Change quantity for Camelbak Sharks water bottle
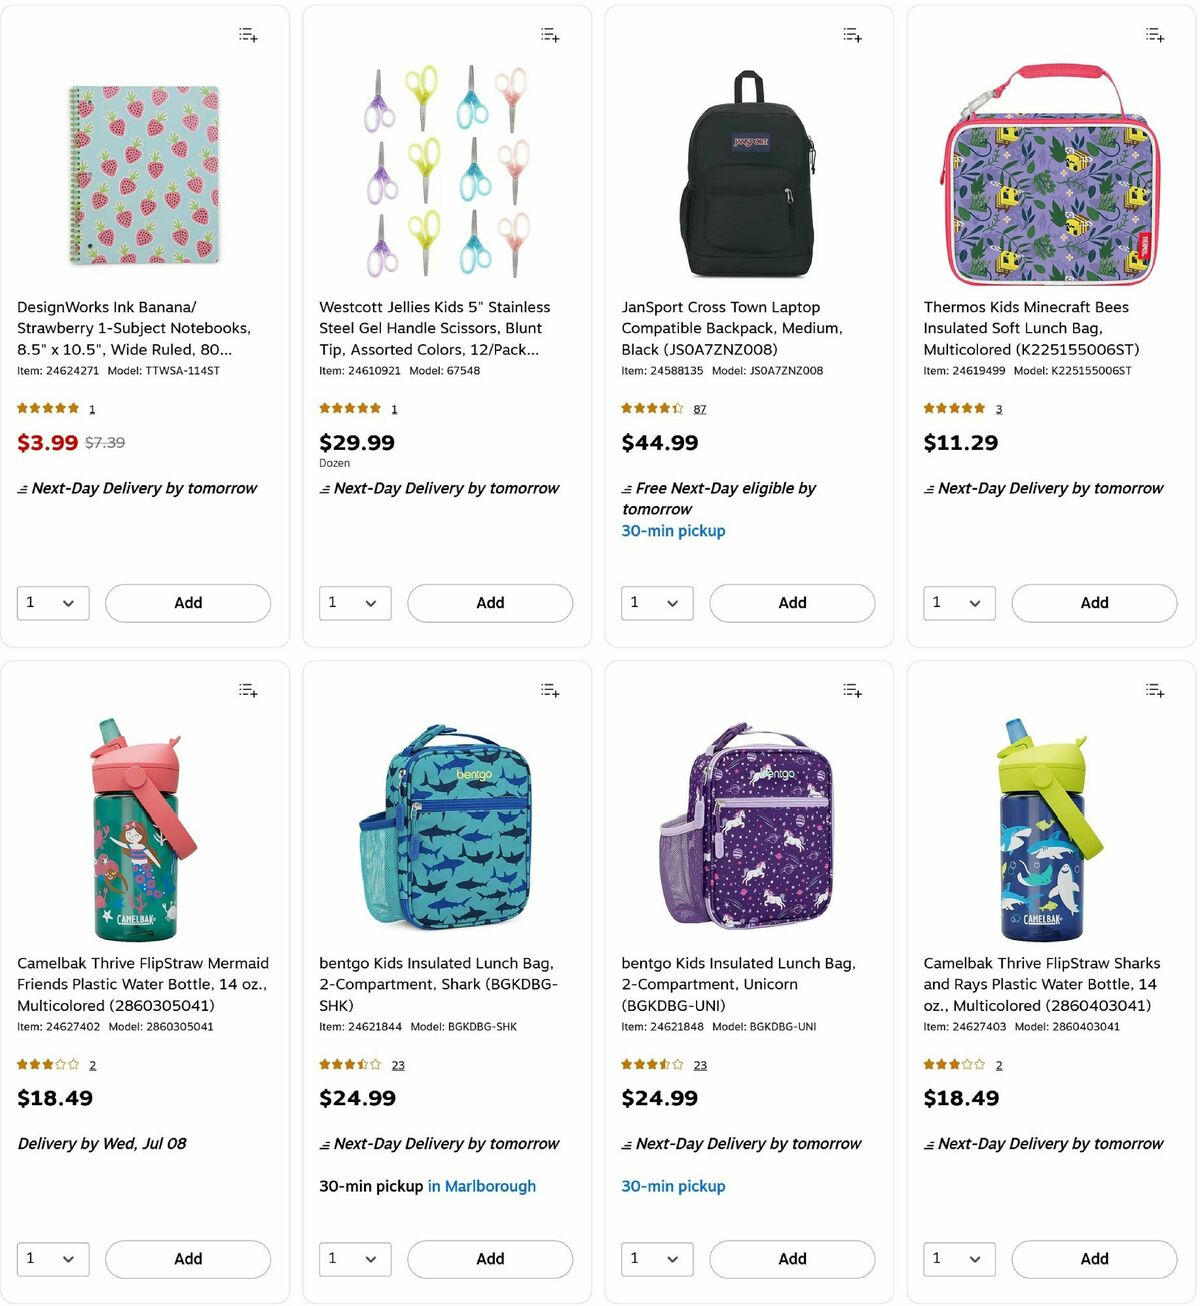The width and height of the screenshot is (1200, 1306). [x=959, y=1259]
